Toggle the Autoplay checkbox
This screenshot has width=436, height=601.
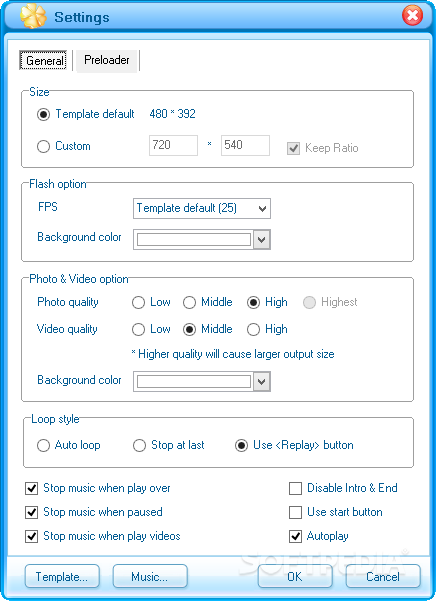click(x=295, y=536)
